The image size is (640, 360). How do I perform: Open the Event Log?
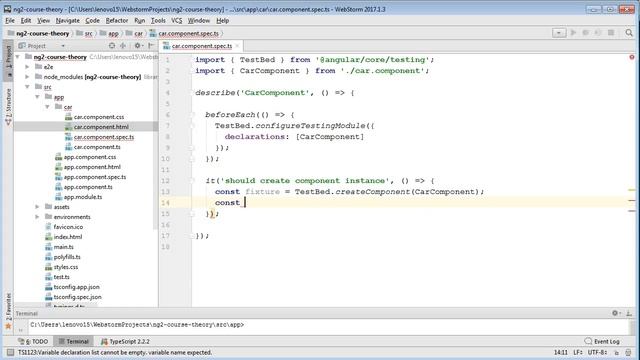click(x=602, y=341)
